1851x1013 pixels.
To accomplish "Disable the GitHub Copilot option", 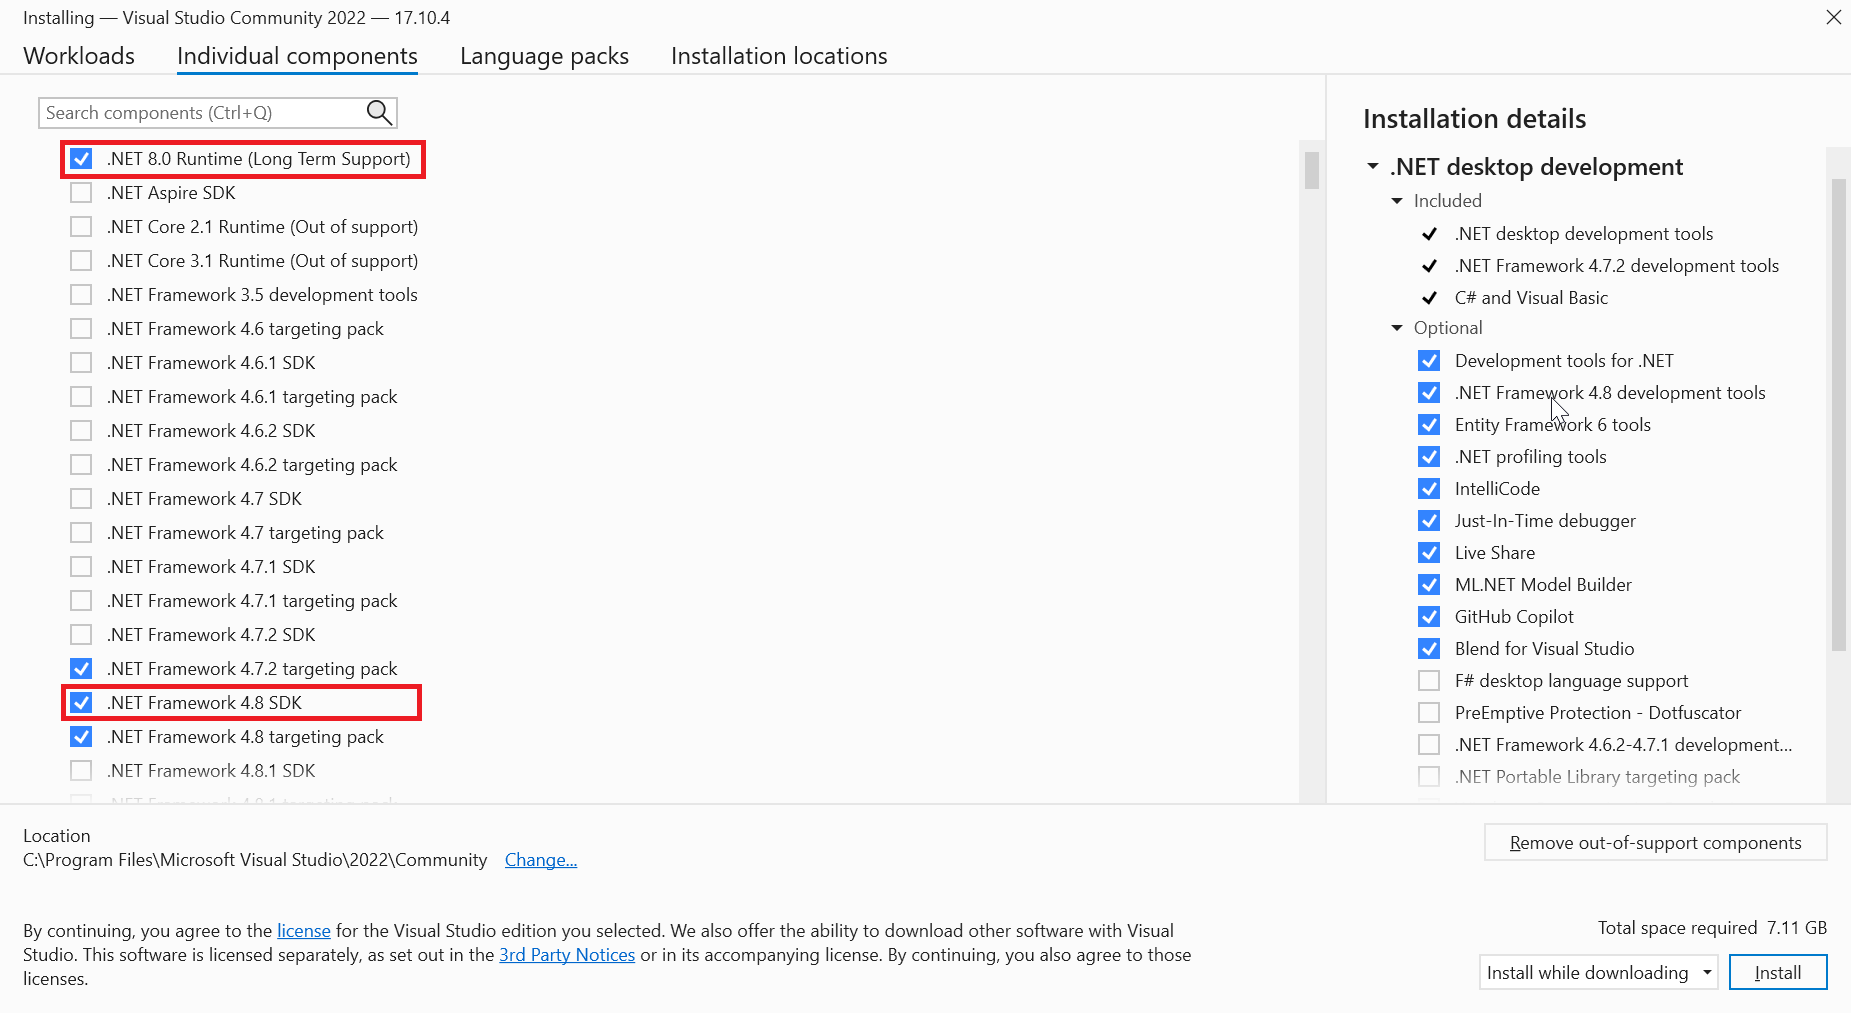I will (x=1429, y=617).
